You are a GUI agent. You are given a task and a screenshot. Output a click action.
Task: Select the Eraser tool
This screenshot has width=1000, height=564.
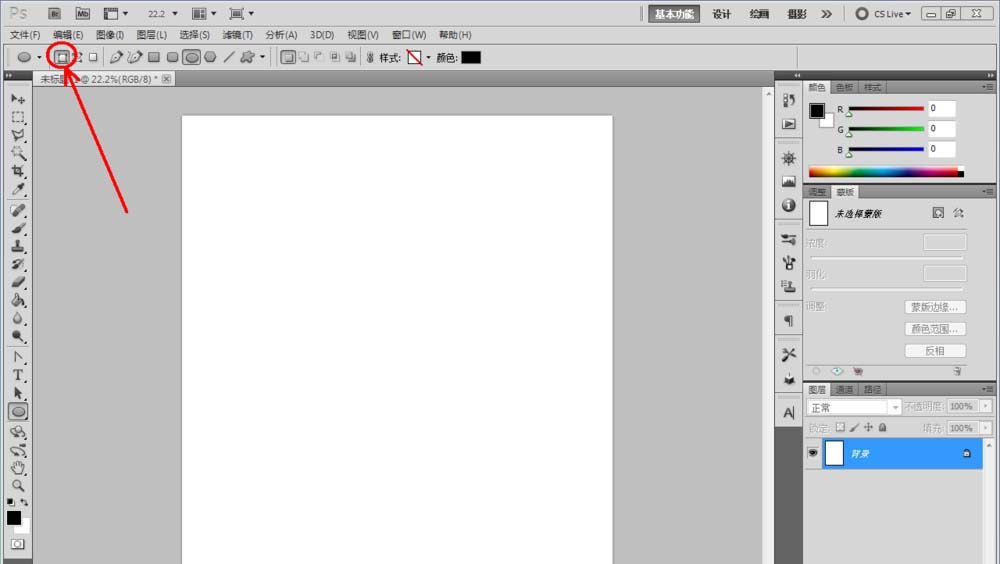pyautogui.click(x=18, y=282)
